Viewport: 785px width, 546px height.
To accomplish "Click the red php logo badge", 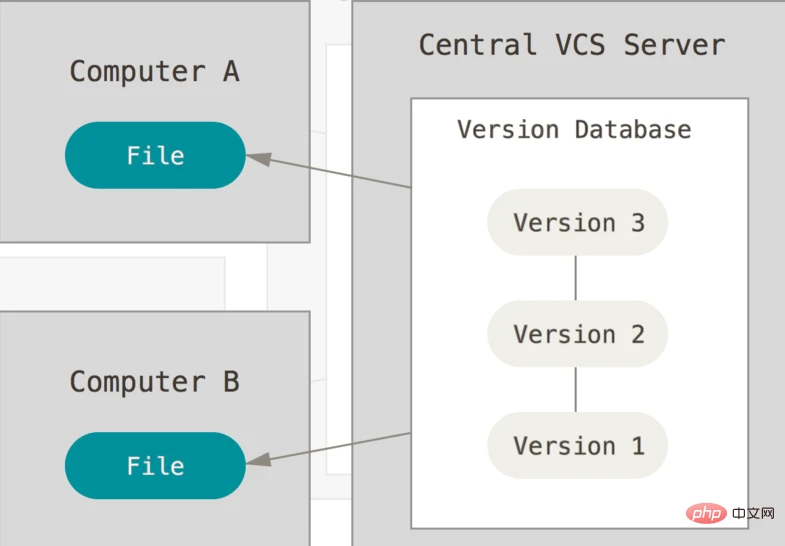I will tap(706, 513).
